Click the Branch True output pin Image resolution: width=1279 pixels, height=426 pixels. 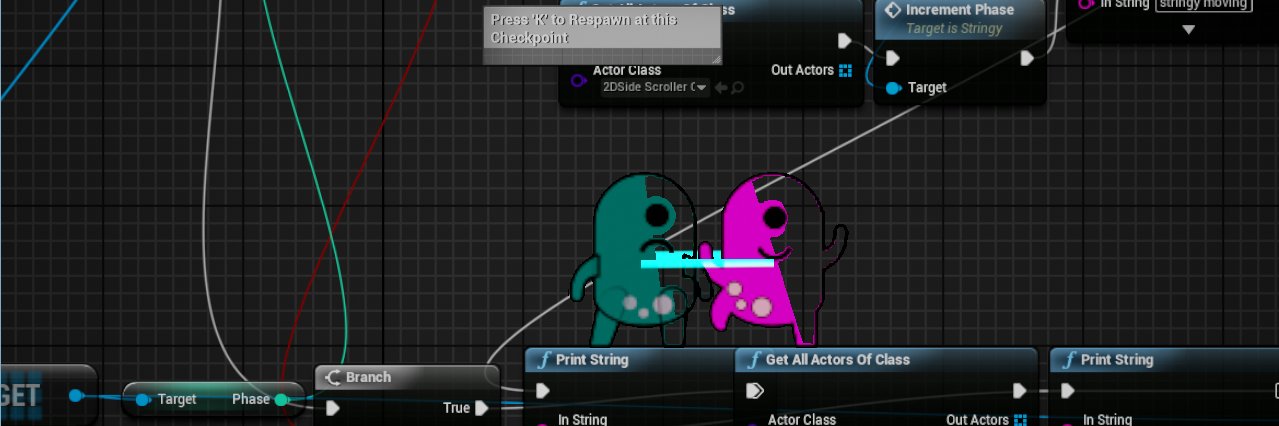coord(482,408)
